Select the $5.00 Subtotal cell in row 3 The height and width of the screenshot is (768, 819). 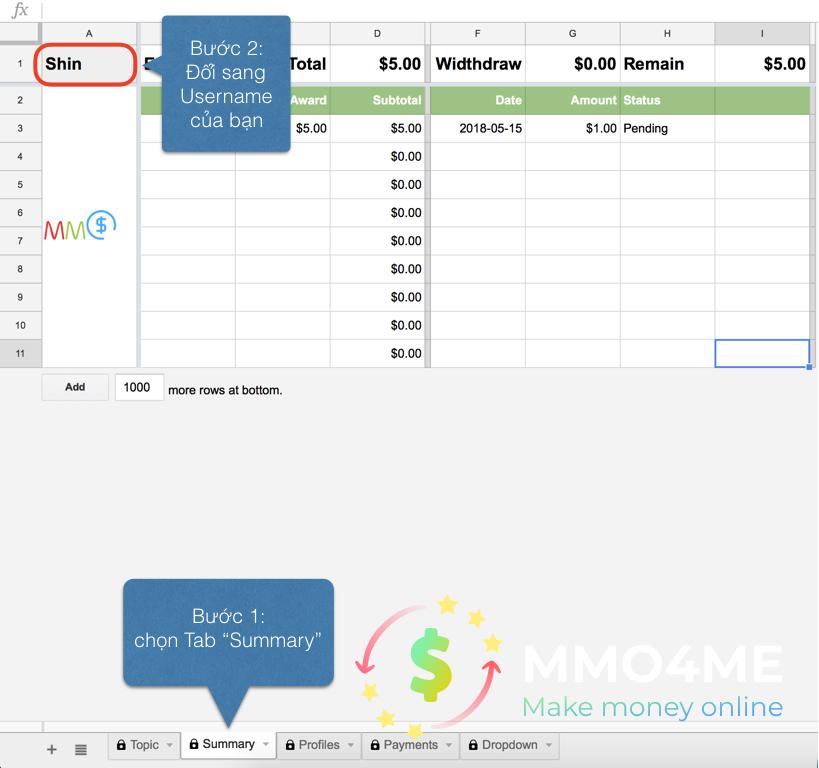tap(377, 129)
